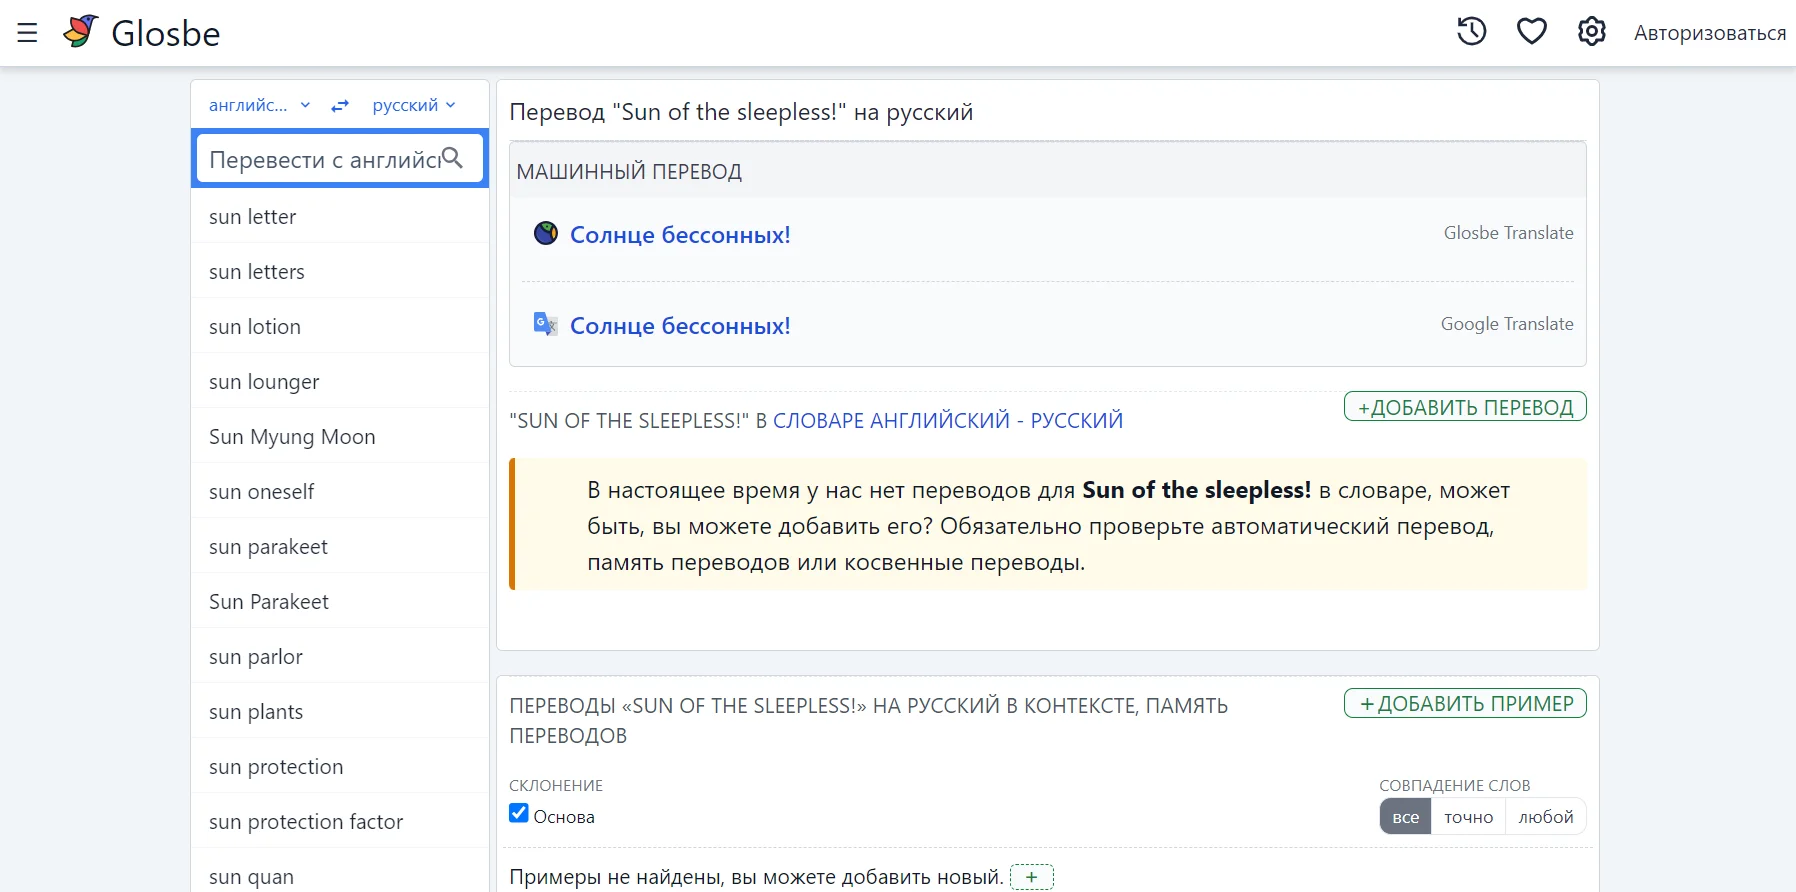Image resolution: width=1796 pixels, height=892 pixels.
Task: Select 'sun lounger' from suggestions list
Action: tap(264, 382)
